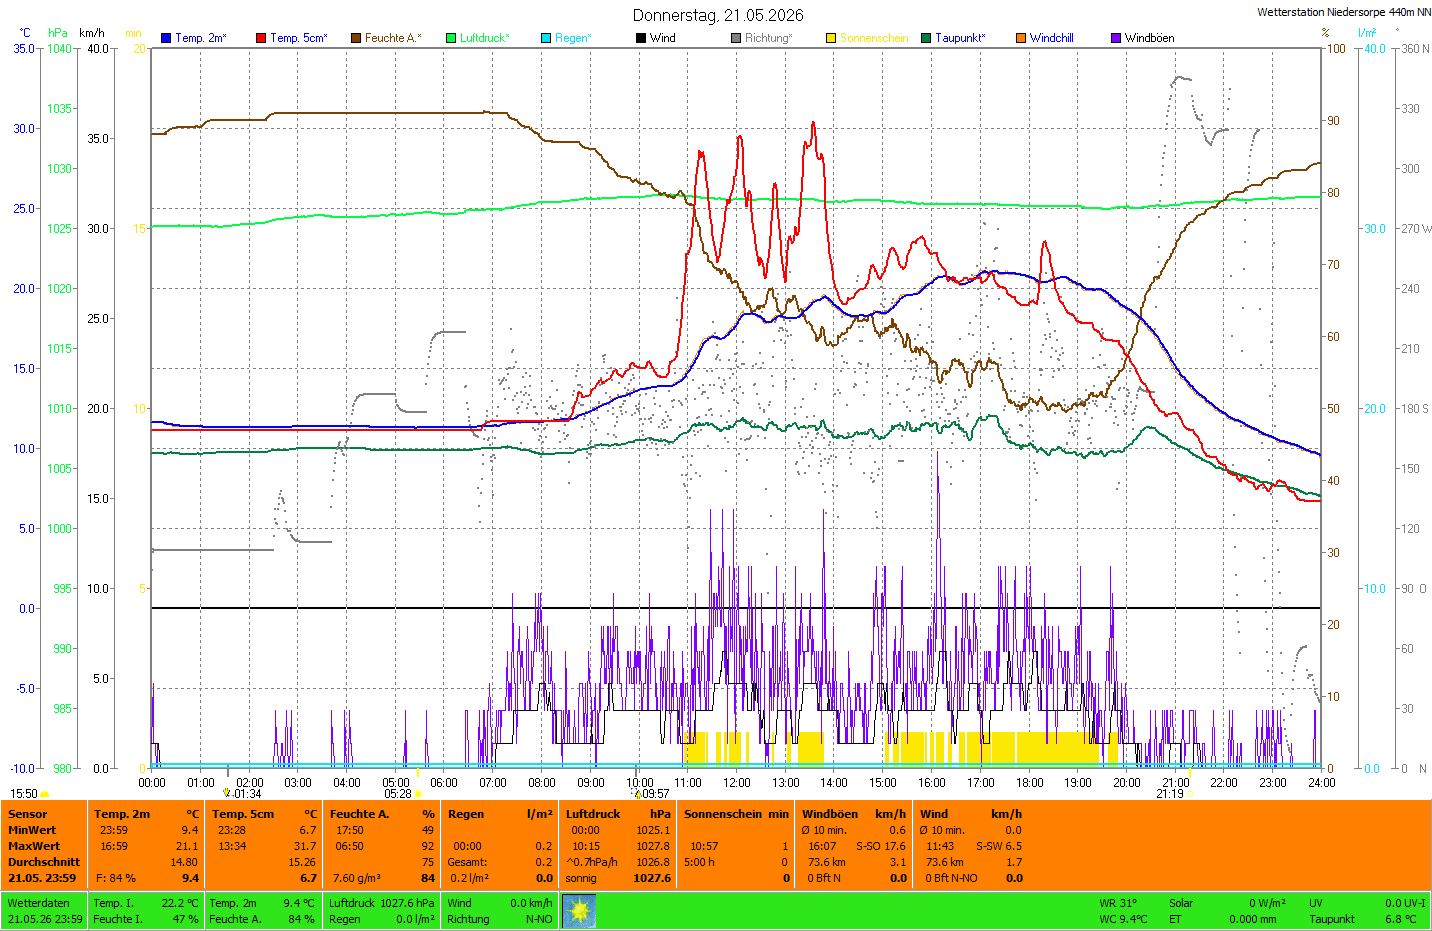Click the 'Temp. 2m' column header in the orange table
The height and width of the screenshot is (931, 1432).
[x=122, y=814]
